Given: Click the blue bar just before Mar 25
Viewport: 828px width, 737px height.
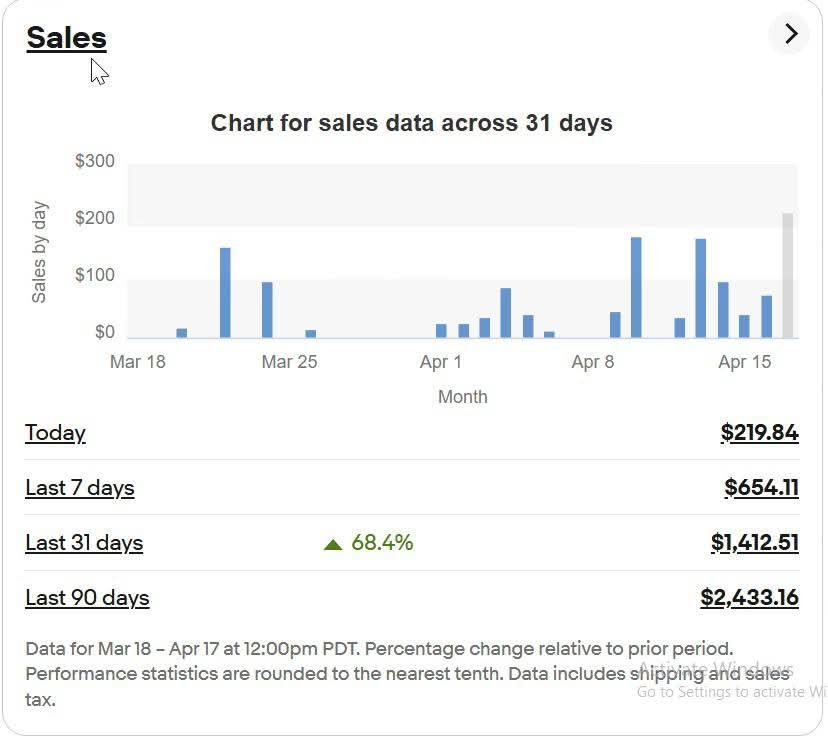Looking at the screenshot, I should (267, 310).
